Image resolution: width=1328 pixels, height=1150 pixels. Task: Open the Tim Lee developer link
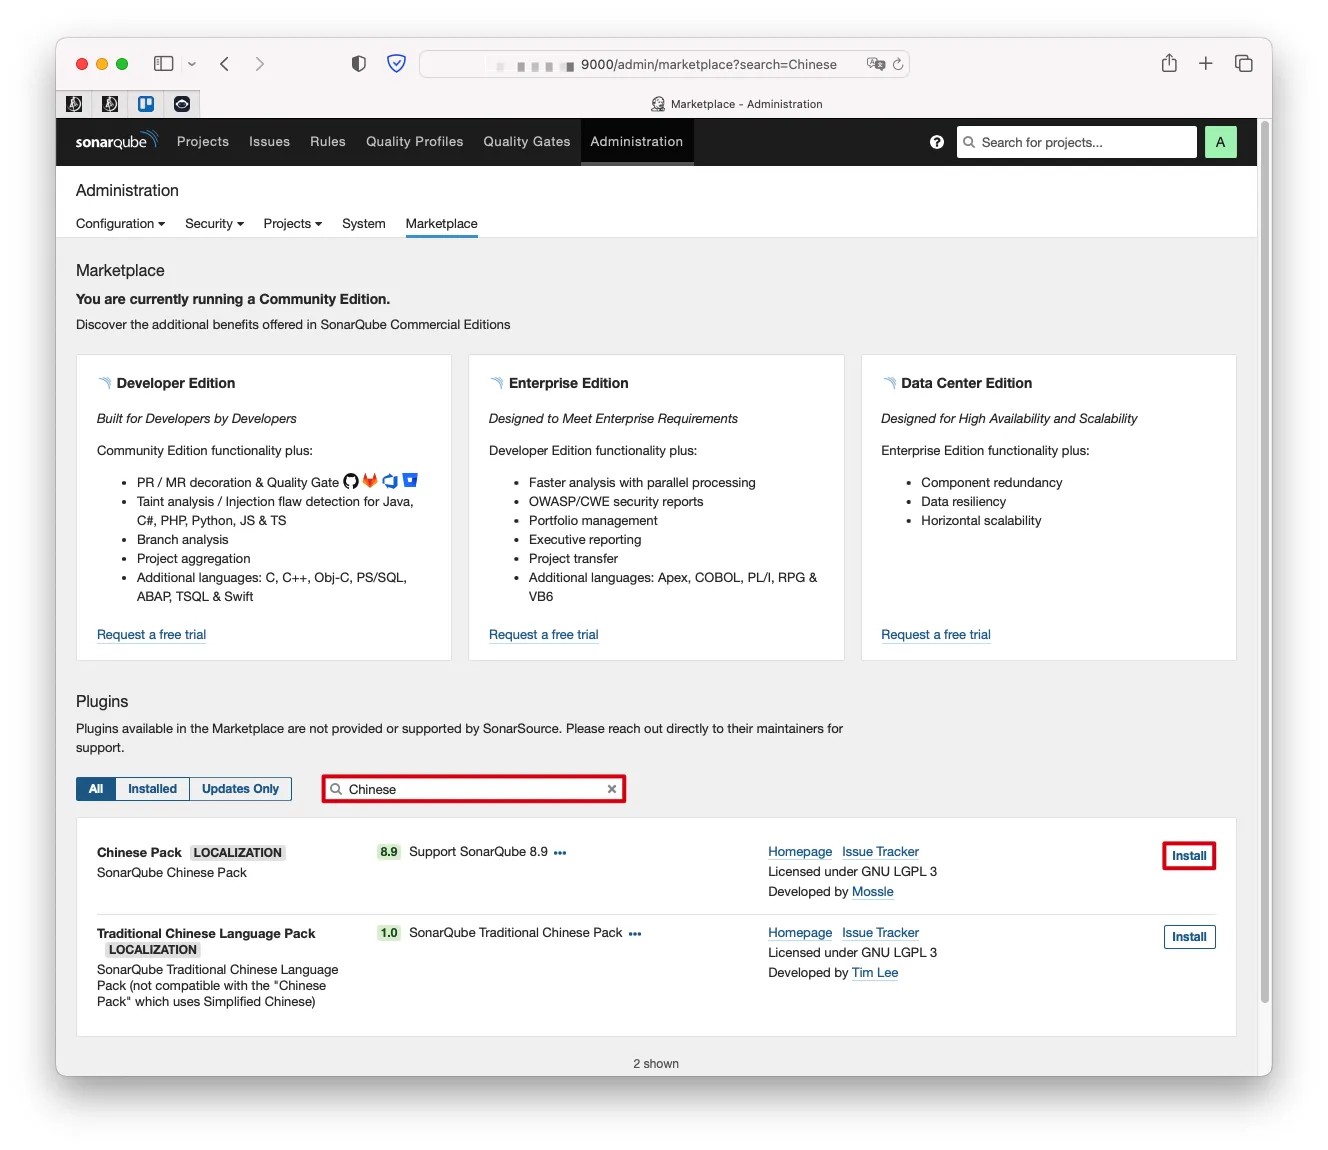(875, 973)
